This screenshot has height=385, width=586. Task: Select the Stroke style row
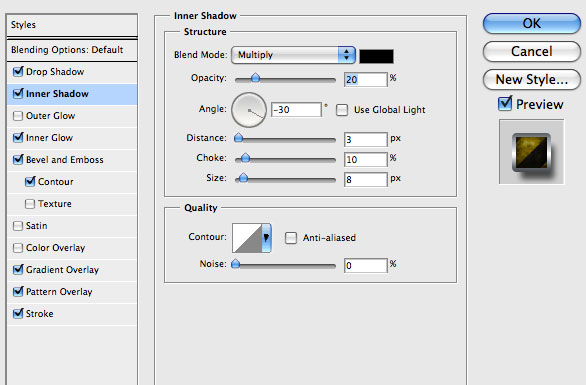tap(72, 314)
